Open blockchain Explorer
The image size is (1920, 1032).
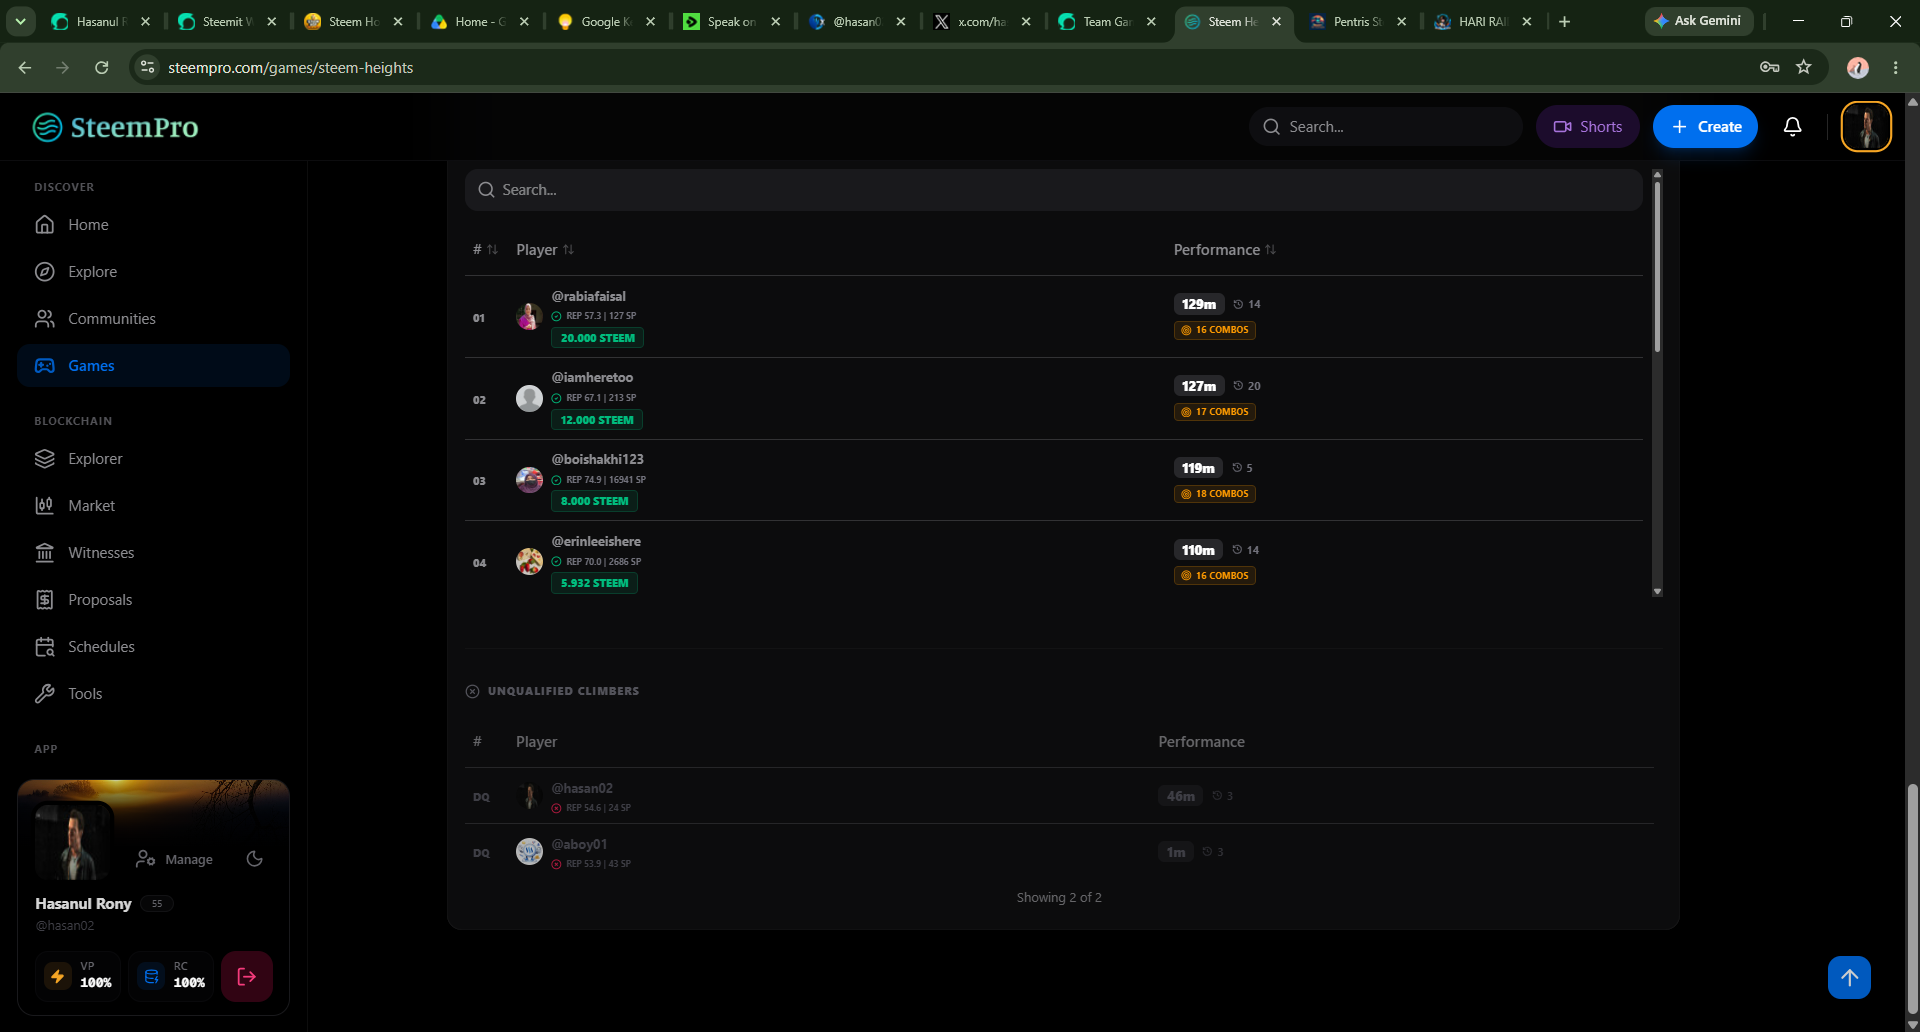coord(153,459)
